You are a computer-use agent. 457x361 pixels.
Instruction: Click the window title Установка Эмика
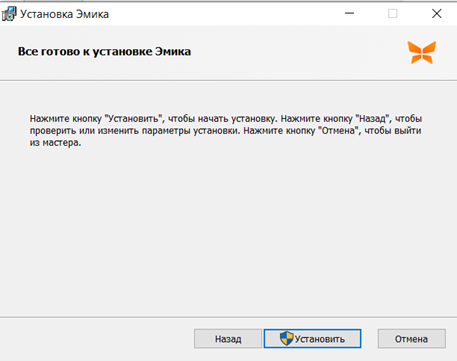click(x=64, y=14)
